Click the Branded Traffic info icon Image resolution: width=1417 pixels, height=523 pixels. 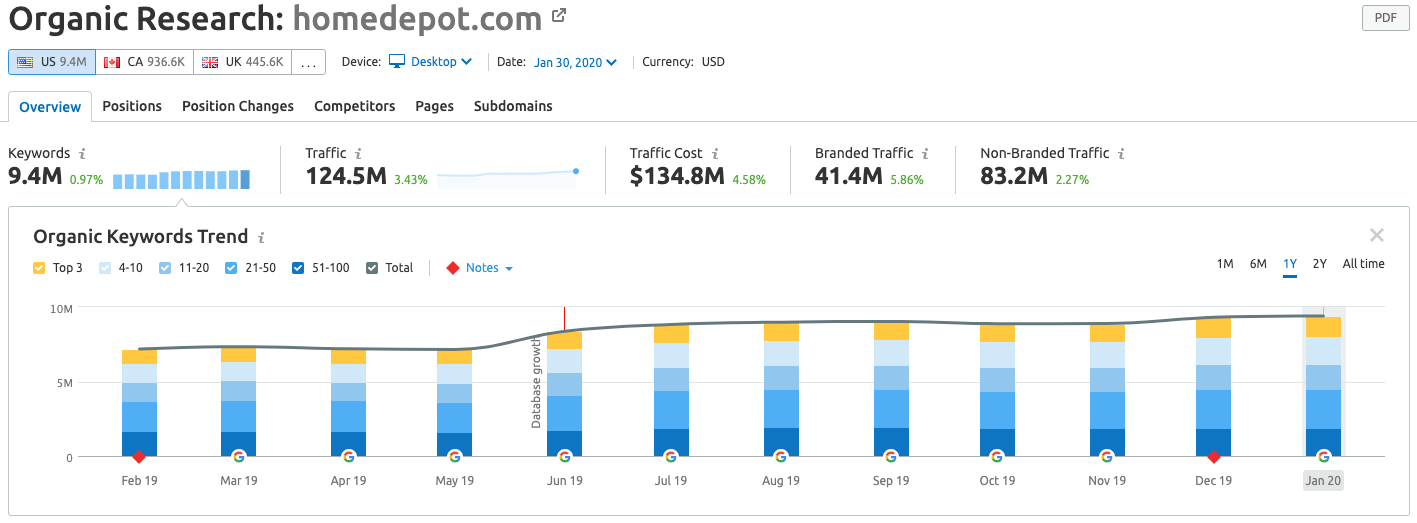click(x=925, y=154)
